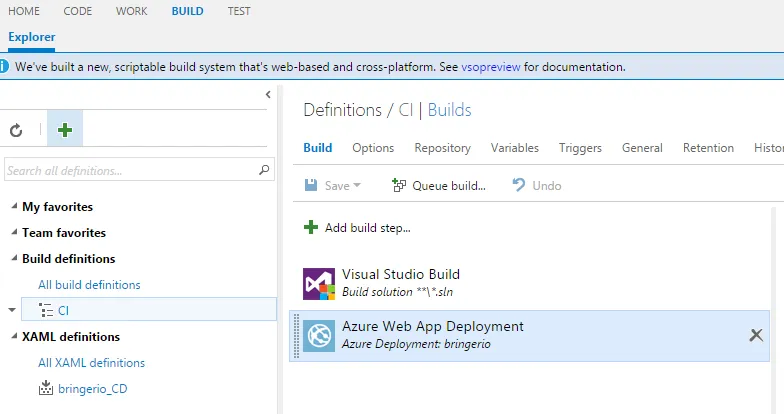Collapse the My favorites section
Viewport: 784px width, 414px height.
point(13,207)
